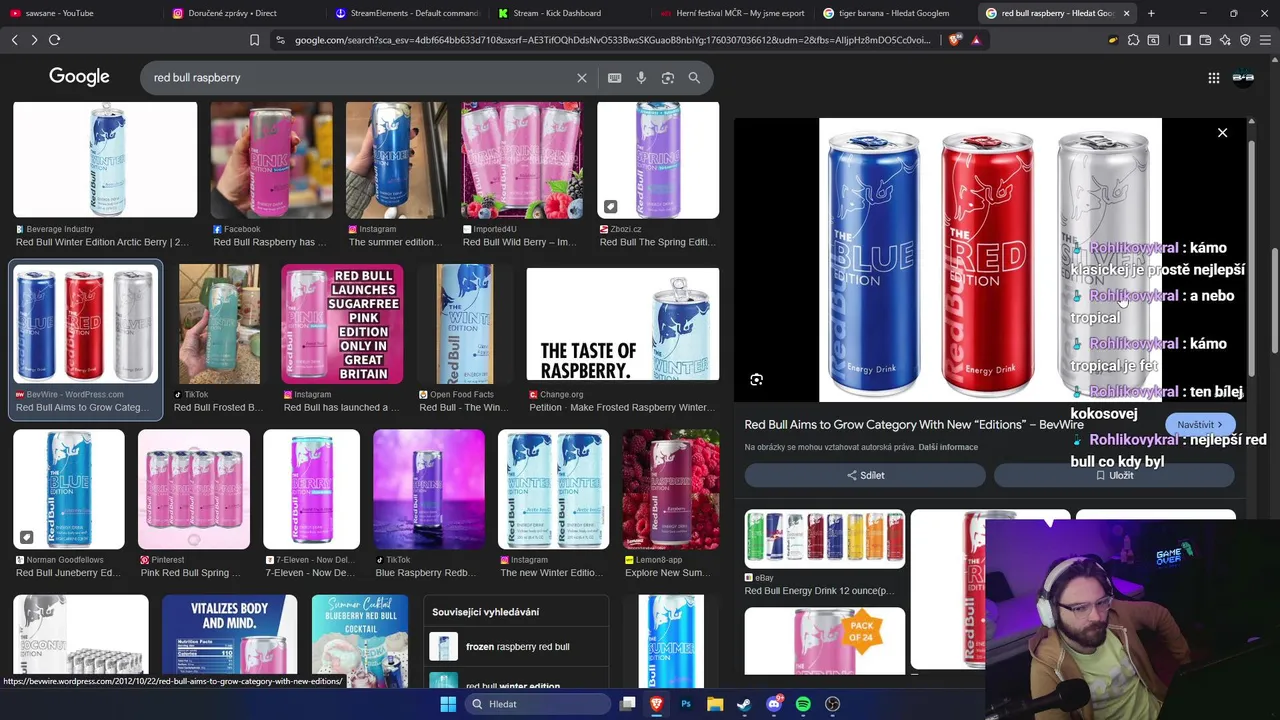Open the Open Food Facts Winter thumbnail
The height and width of the screenshot is (720, 1280).
coord(464,324)
